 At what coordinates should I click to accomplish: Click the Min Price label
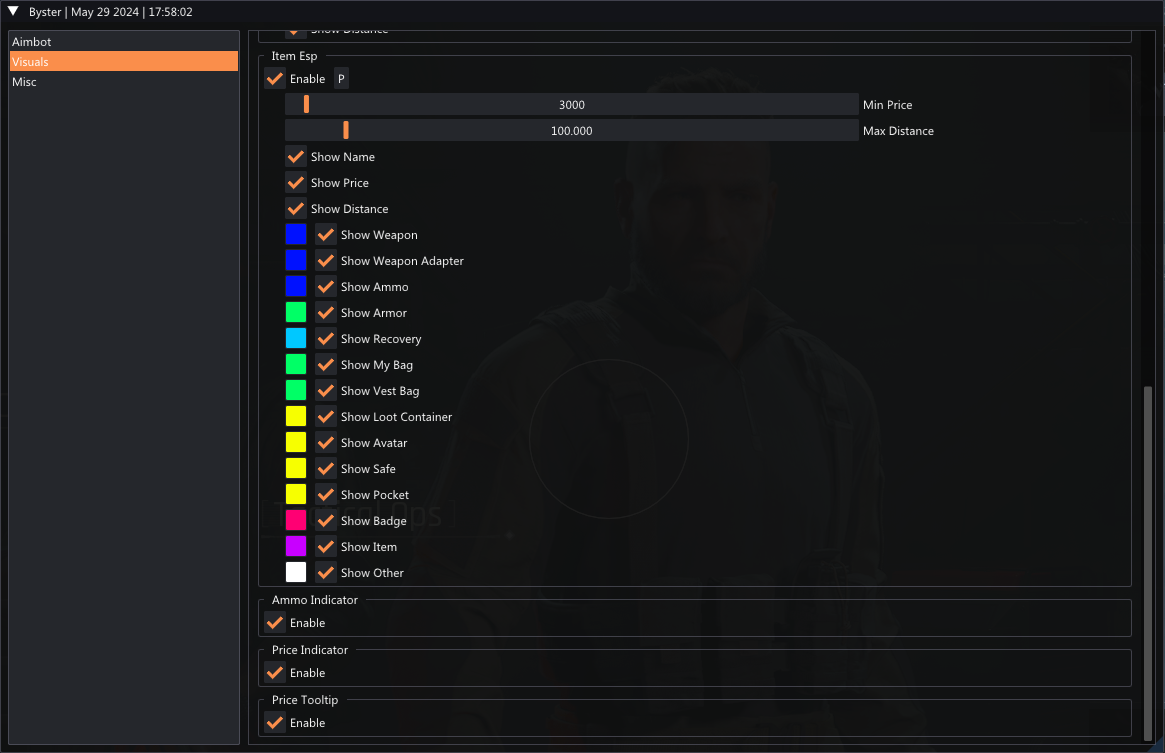click(887, 105)
